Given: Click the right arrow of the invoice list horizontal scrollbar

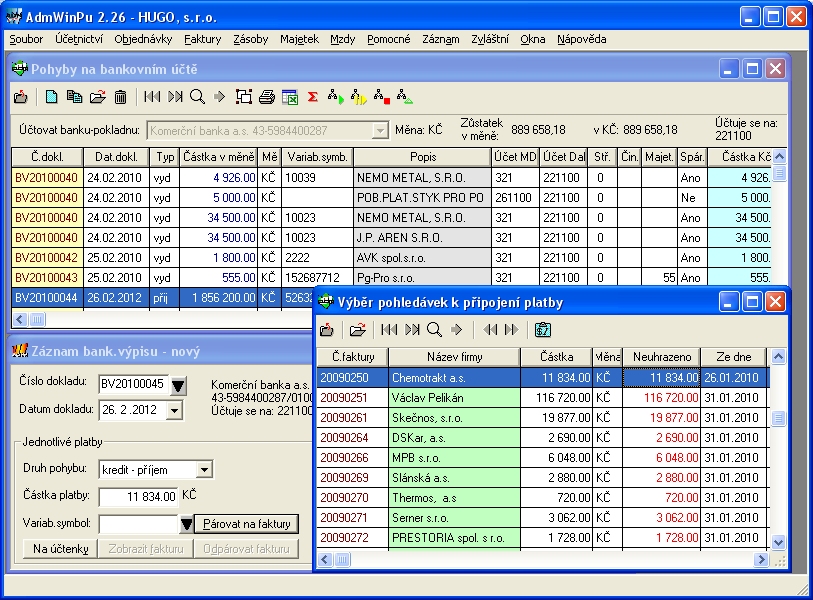Looking at the screenshot, I should pos(761,560).
